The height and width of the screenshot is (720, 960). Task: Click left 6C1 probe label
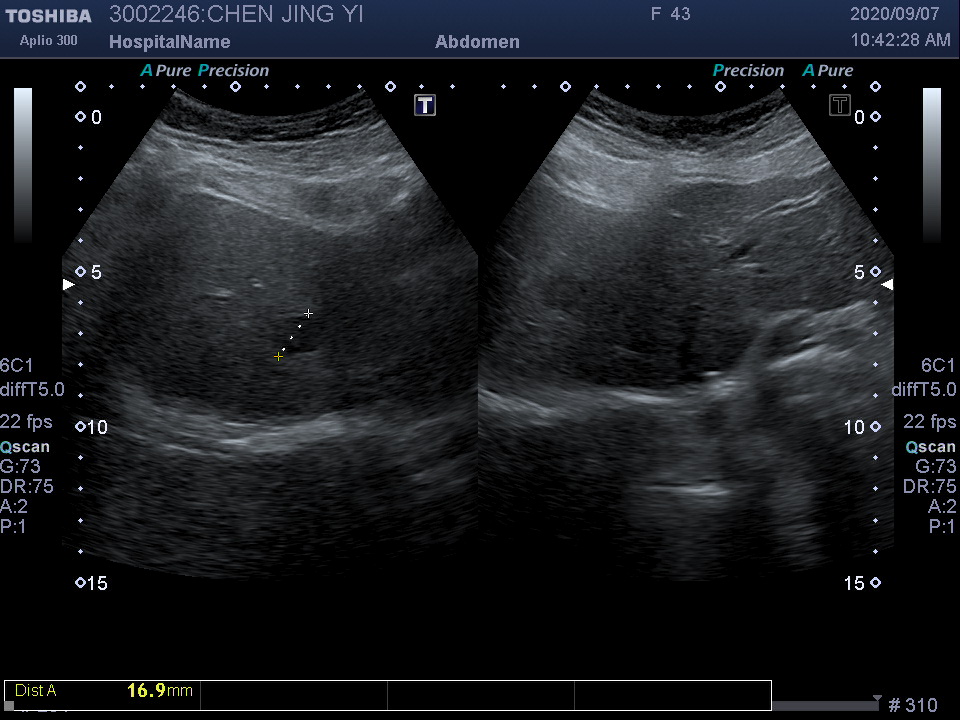click(x=17, y=366)
